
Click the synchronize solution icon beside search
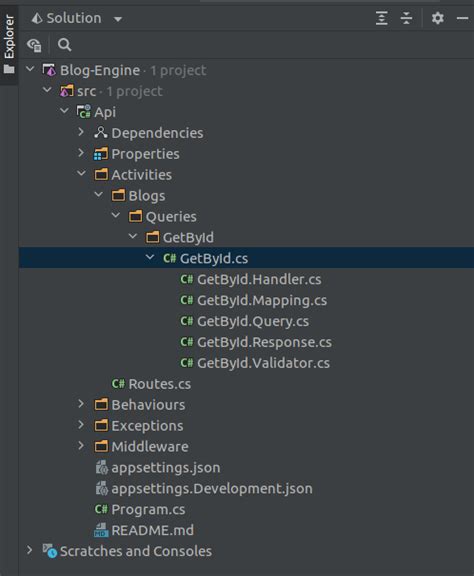point(34,45)
